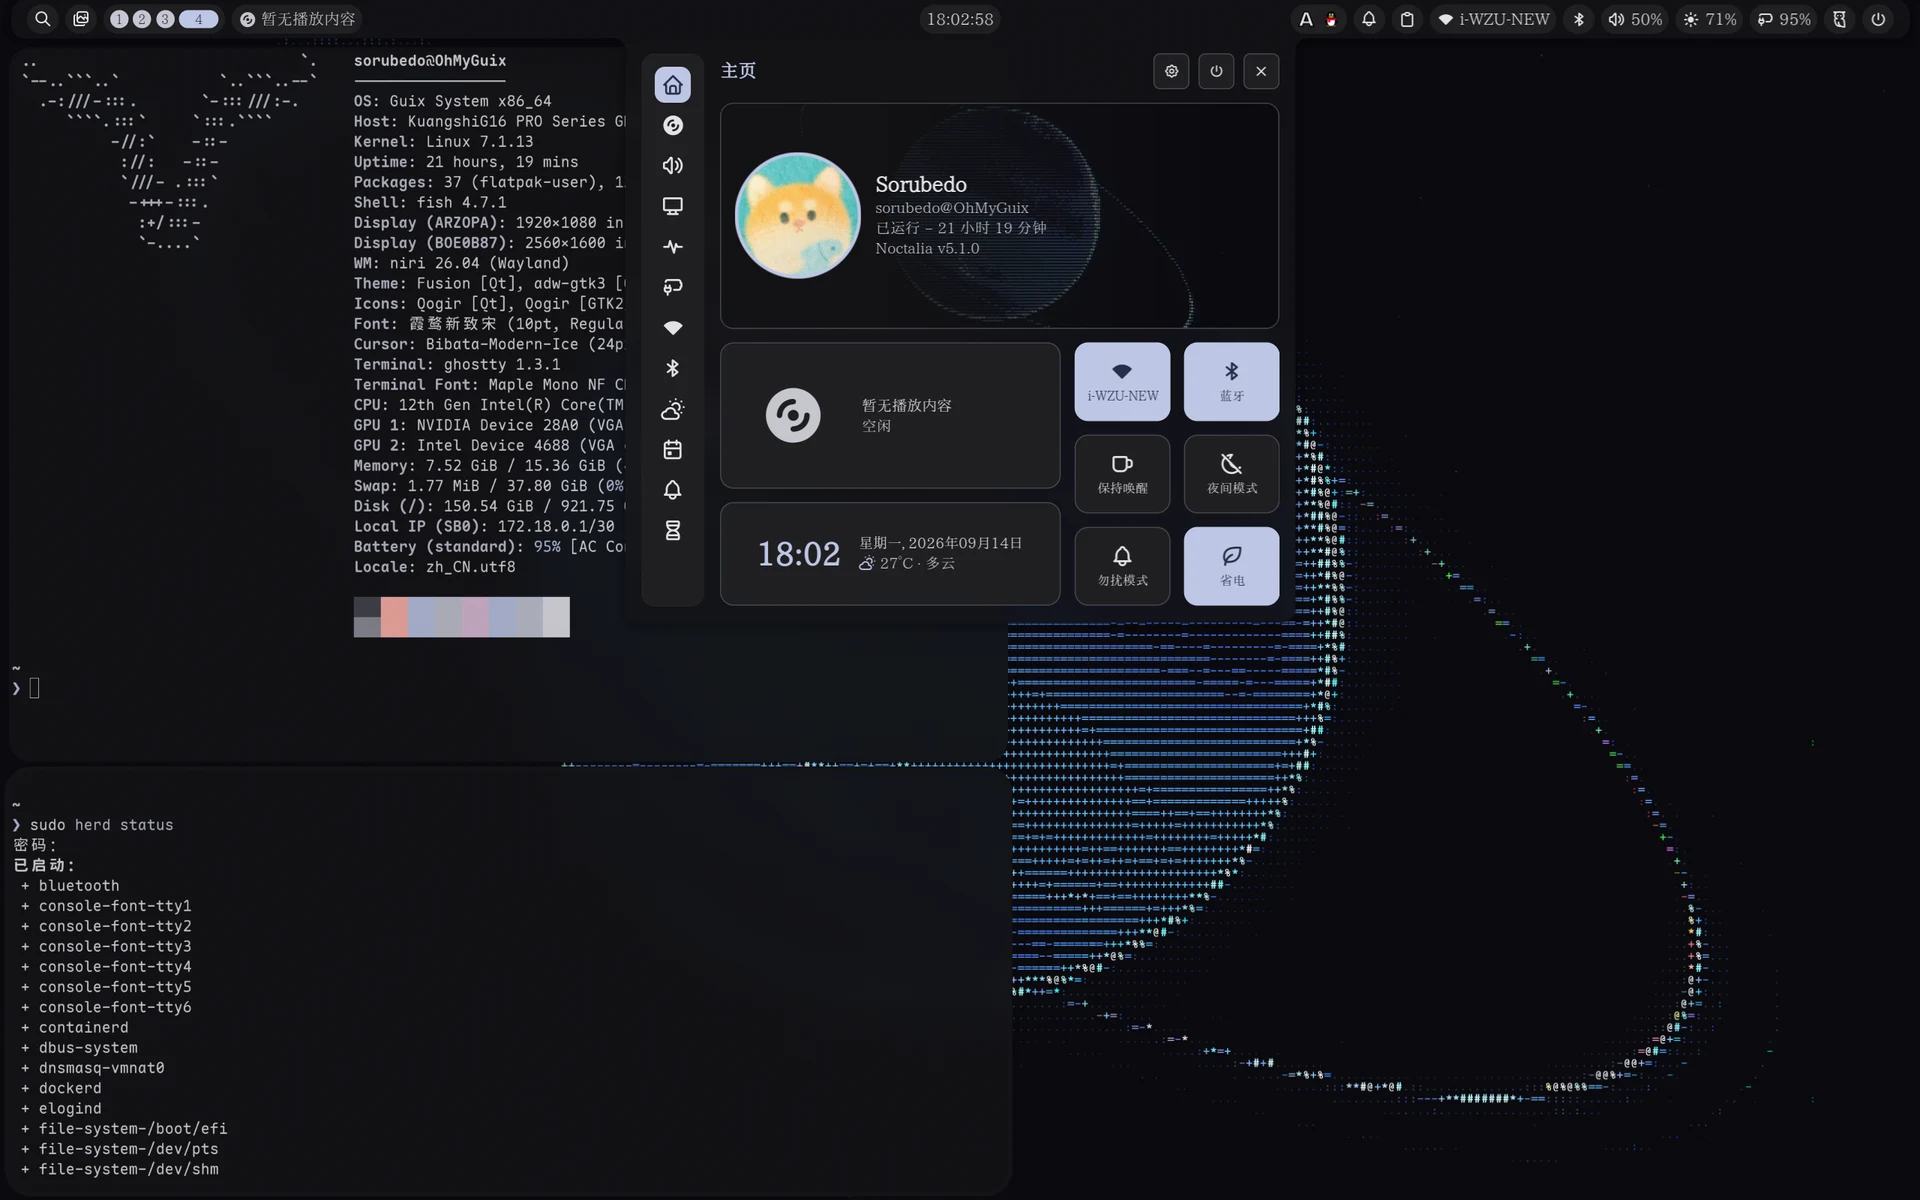Open the notifications bell tab in sidebar
This screenshot has height=1200, width=1920.
(x=672, y=490)
